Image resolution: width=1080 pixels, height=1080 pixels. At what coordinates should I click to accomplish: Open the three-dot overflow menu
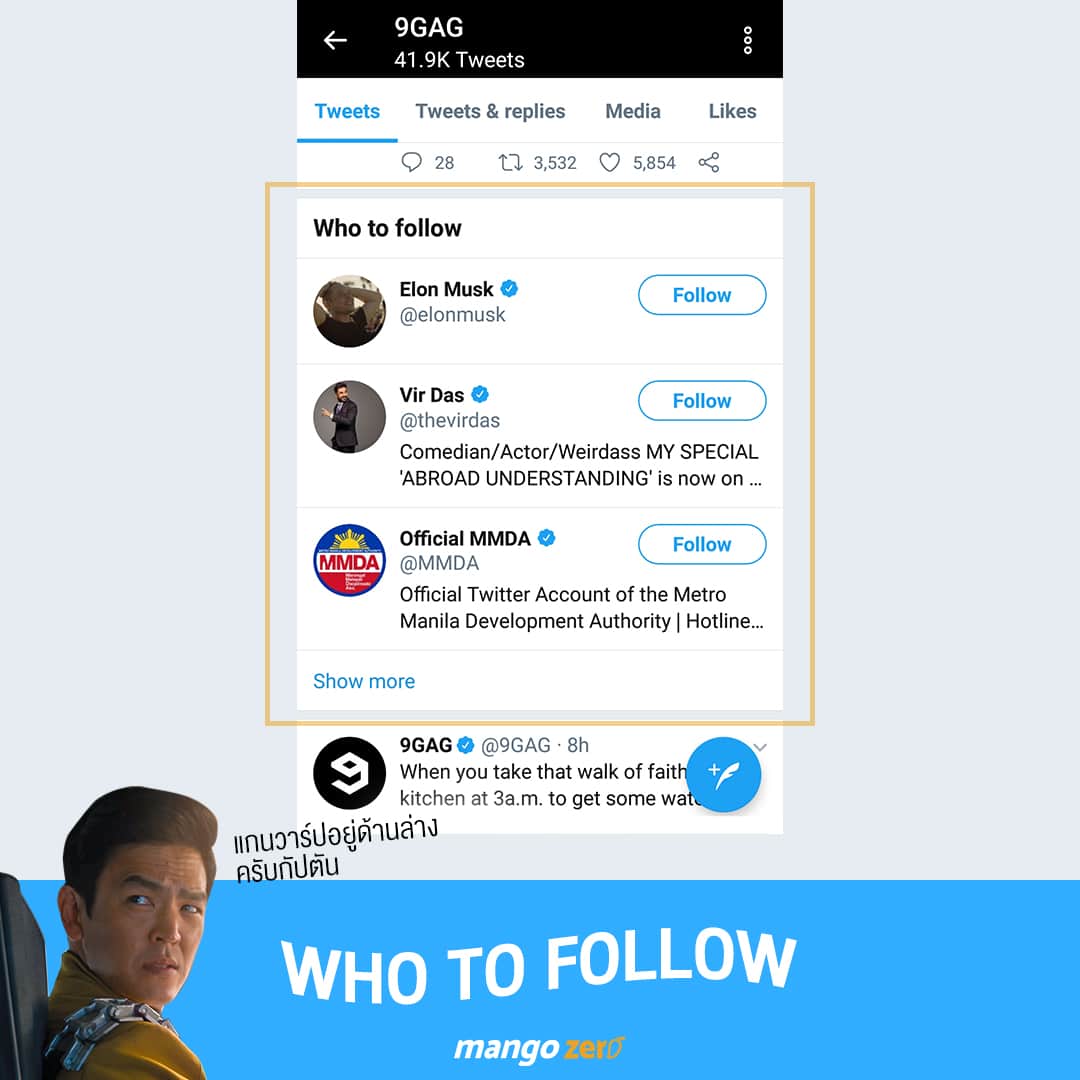(747, 41)
